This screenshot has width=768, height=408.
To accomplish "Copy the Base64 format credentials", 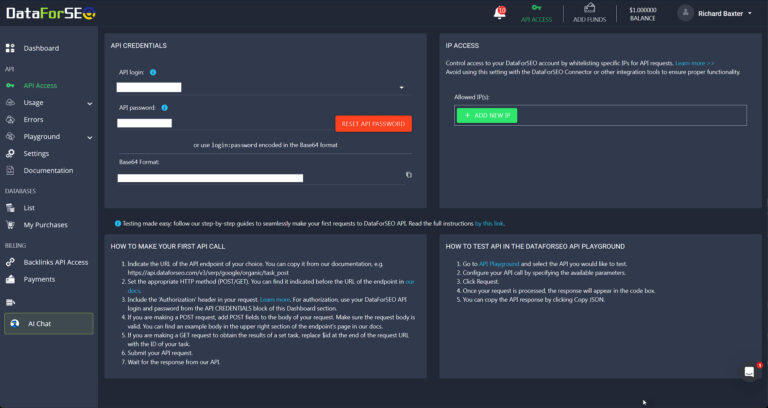I will pos(408,175).
